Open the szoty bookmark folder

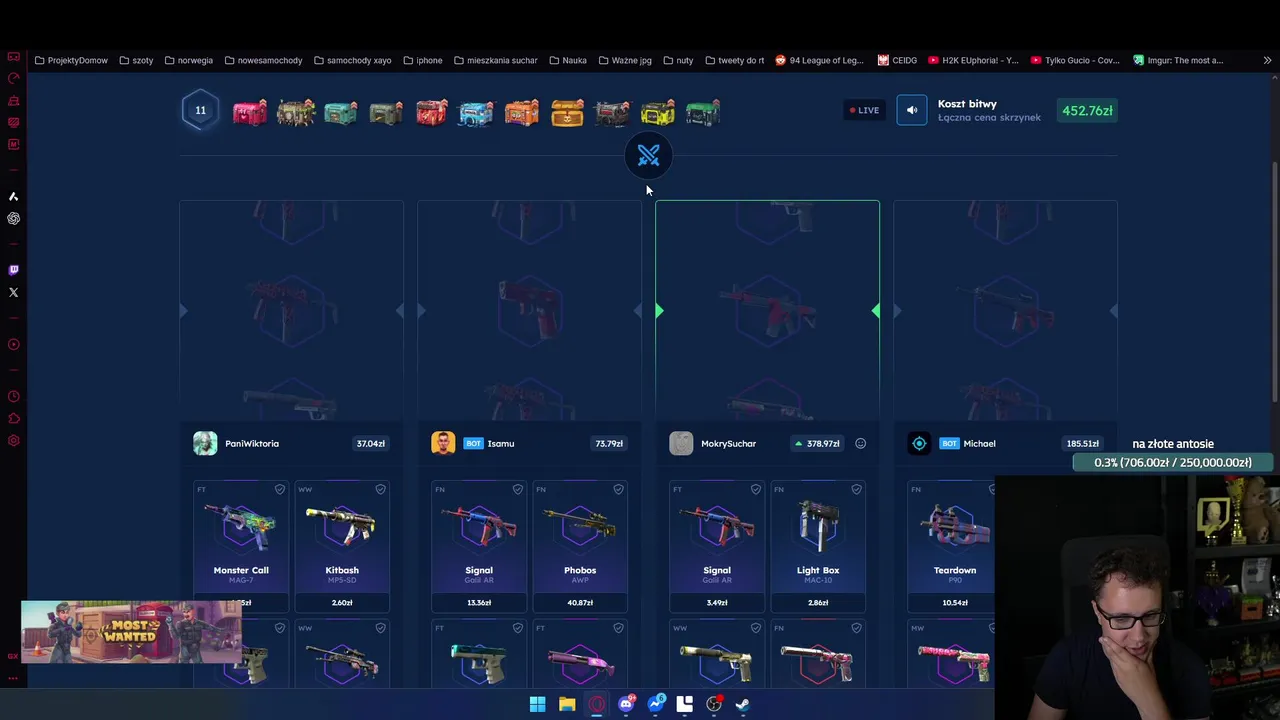point(136,60)
